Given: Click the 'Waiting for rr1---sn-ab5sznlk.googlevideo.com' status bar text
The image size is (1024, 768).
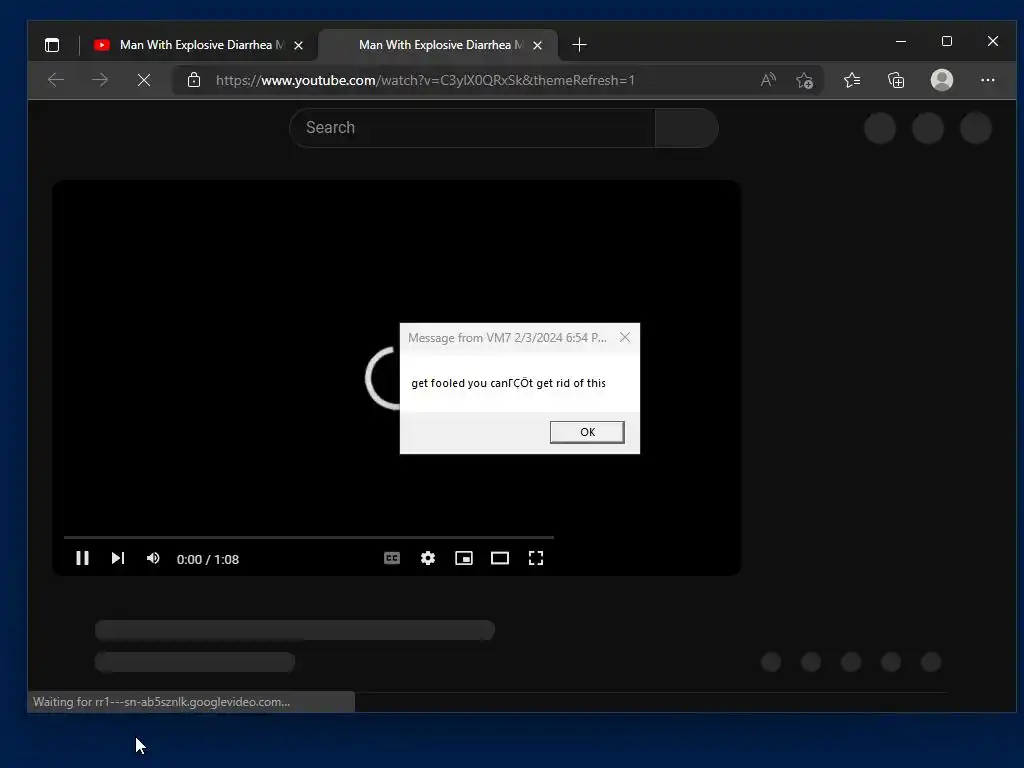Looking at the screenshot, I should coord(161,702).
